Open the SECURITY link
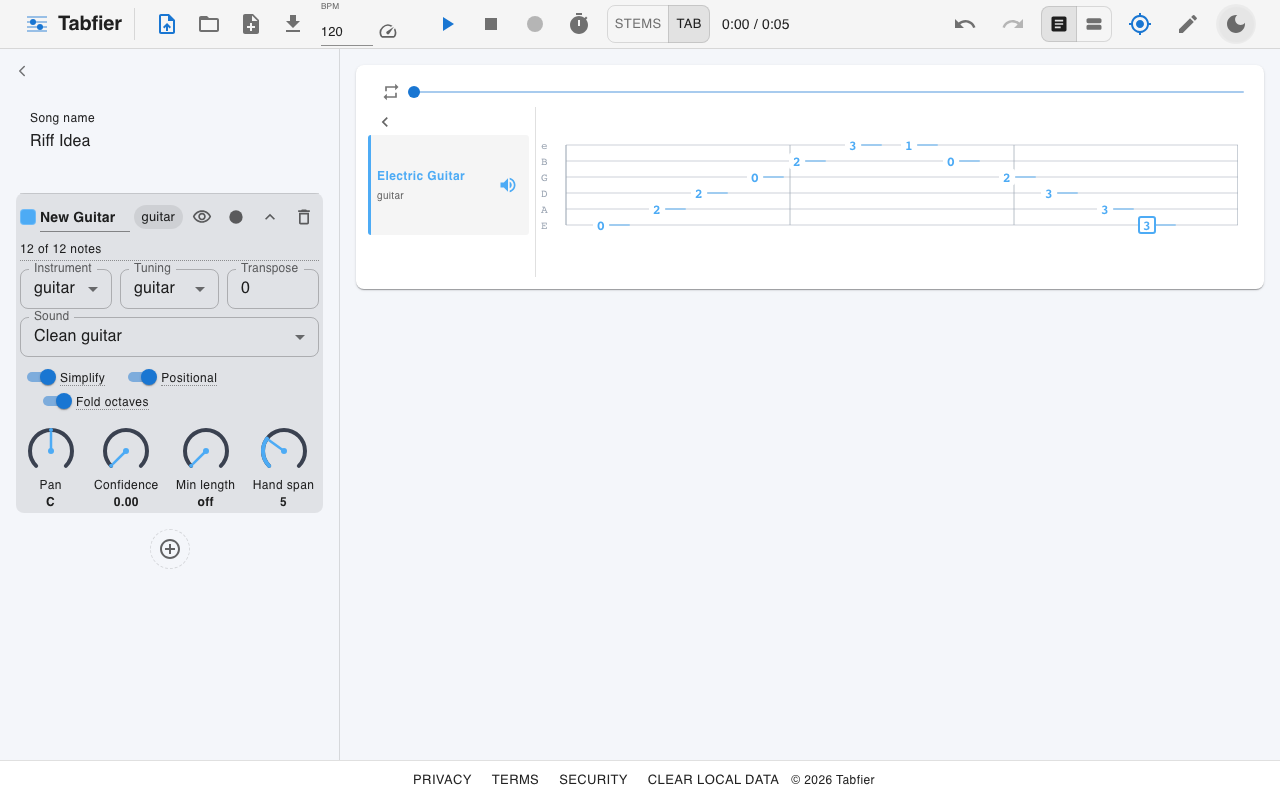Image resolution: width=1280 pixels, height=800 pixels. (593, 780)
